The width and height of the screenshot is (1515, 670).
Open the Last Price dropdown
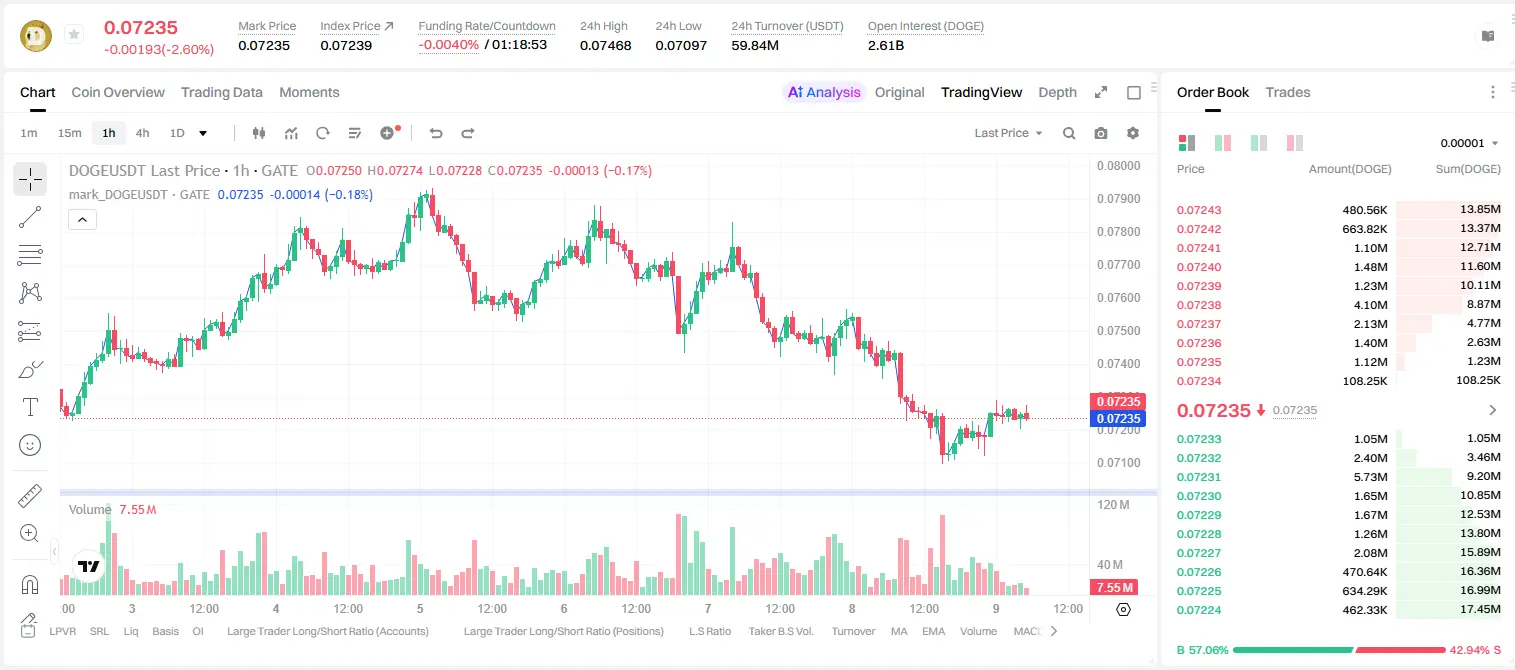tap(1008, 133)
